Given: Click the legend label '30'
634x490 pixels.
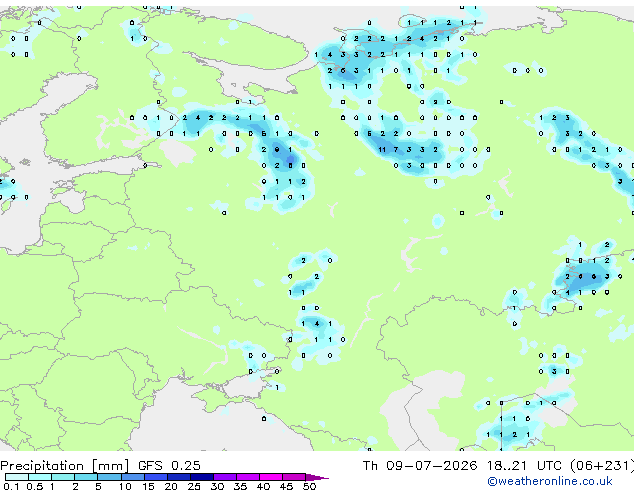Looking at the screenshot, I should coord(217,486).
